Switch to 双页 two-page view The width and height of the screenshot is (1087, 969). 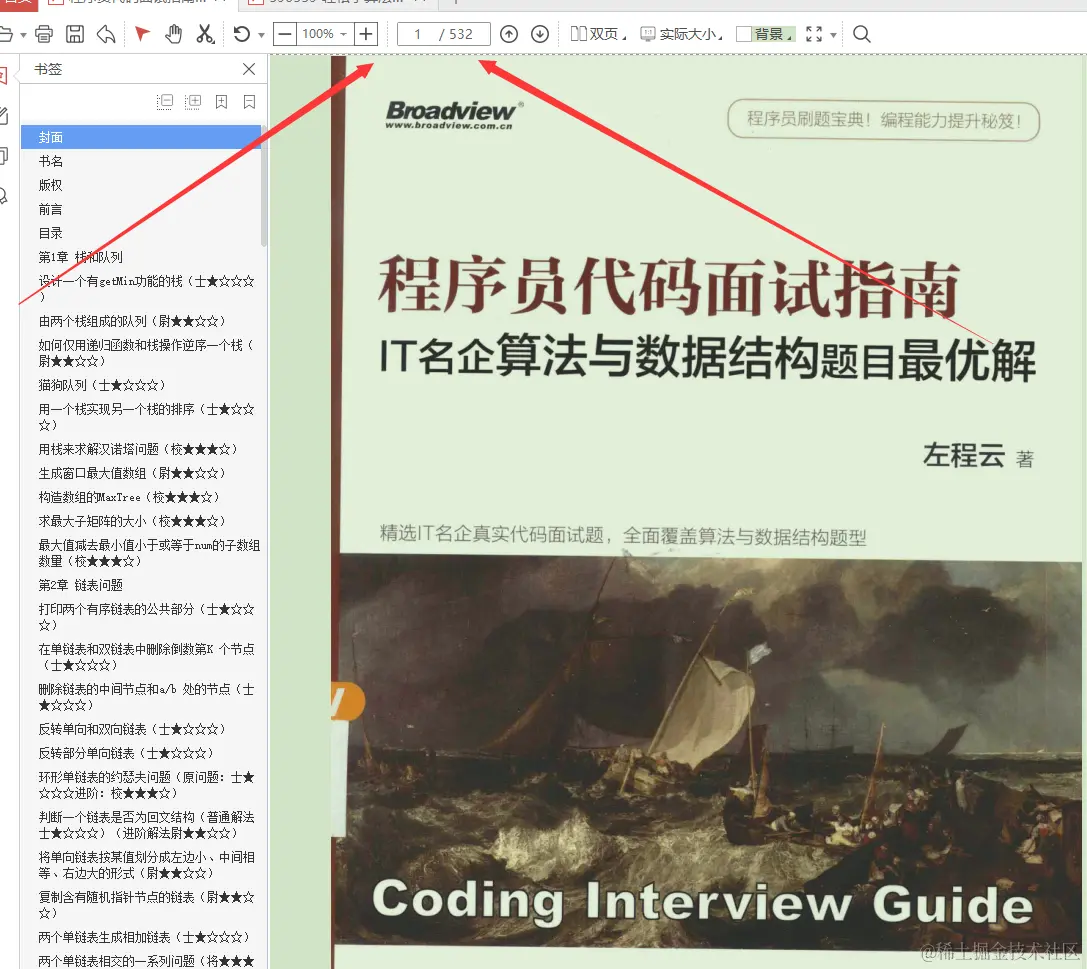(x=598, y=33)
